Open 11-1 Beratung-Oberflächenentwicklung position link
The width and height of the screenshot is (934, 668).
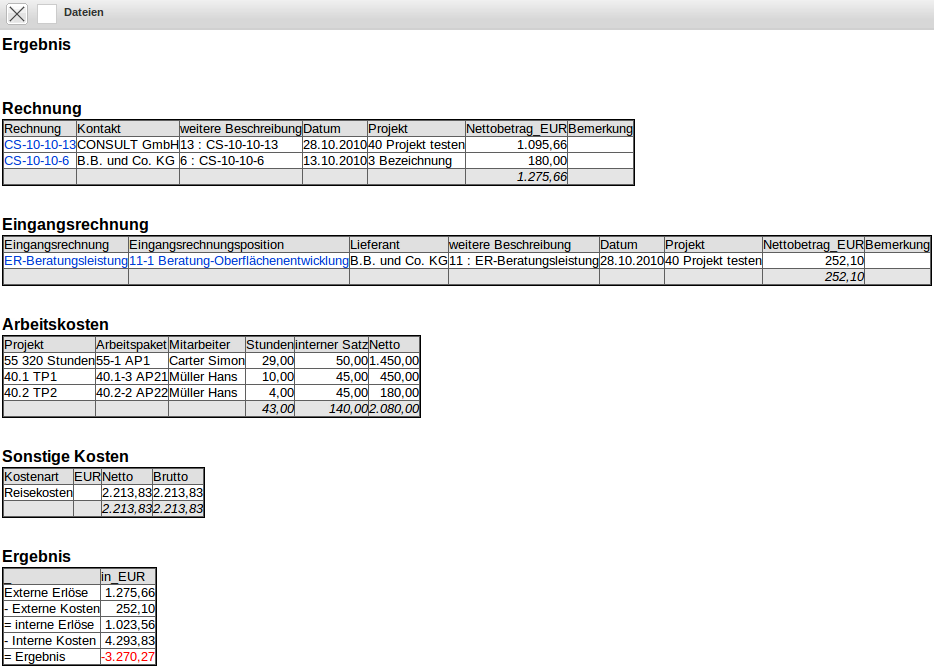pos(238,261)
